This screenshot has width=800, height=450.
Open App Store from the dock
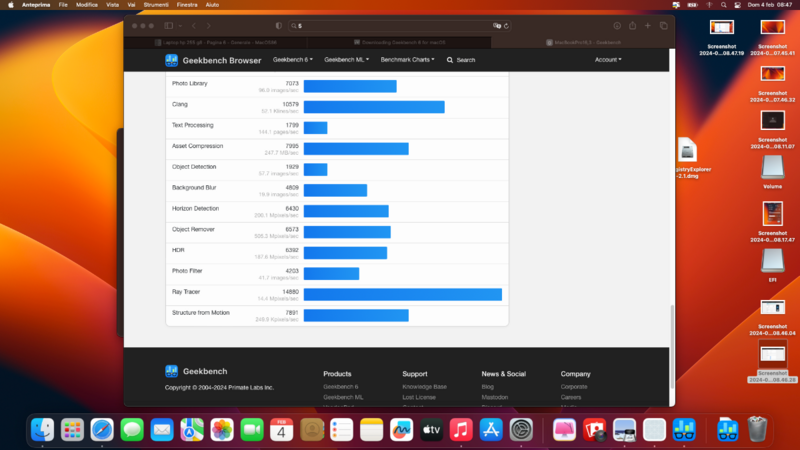point(491,430)
